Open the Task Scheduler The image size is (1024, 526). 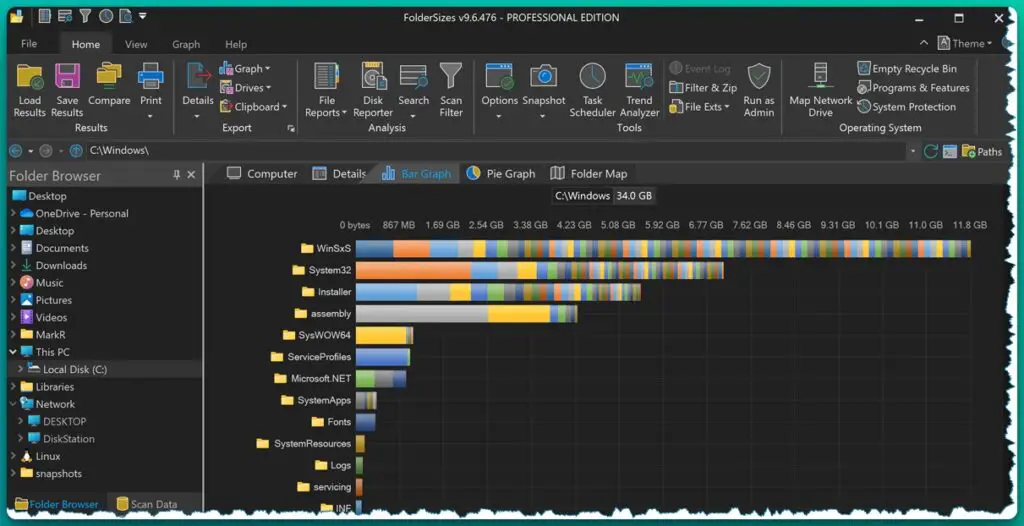click(592, 78)
